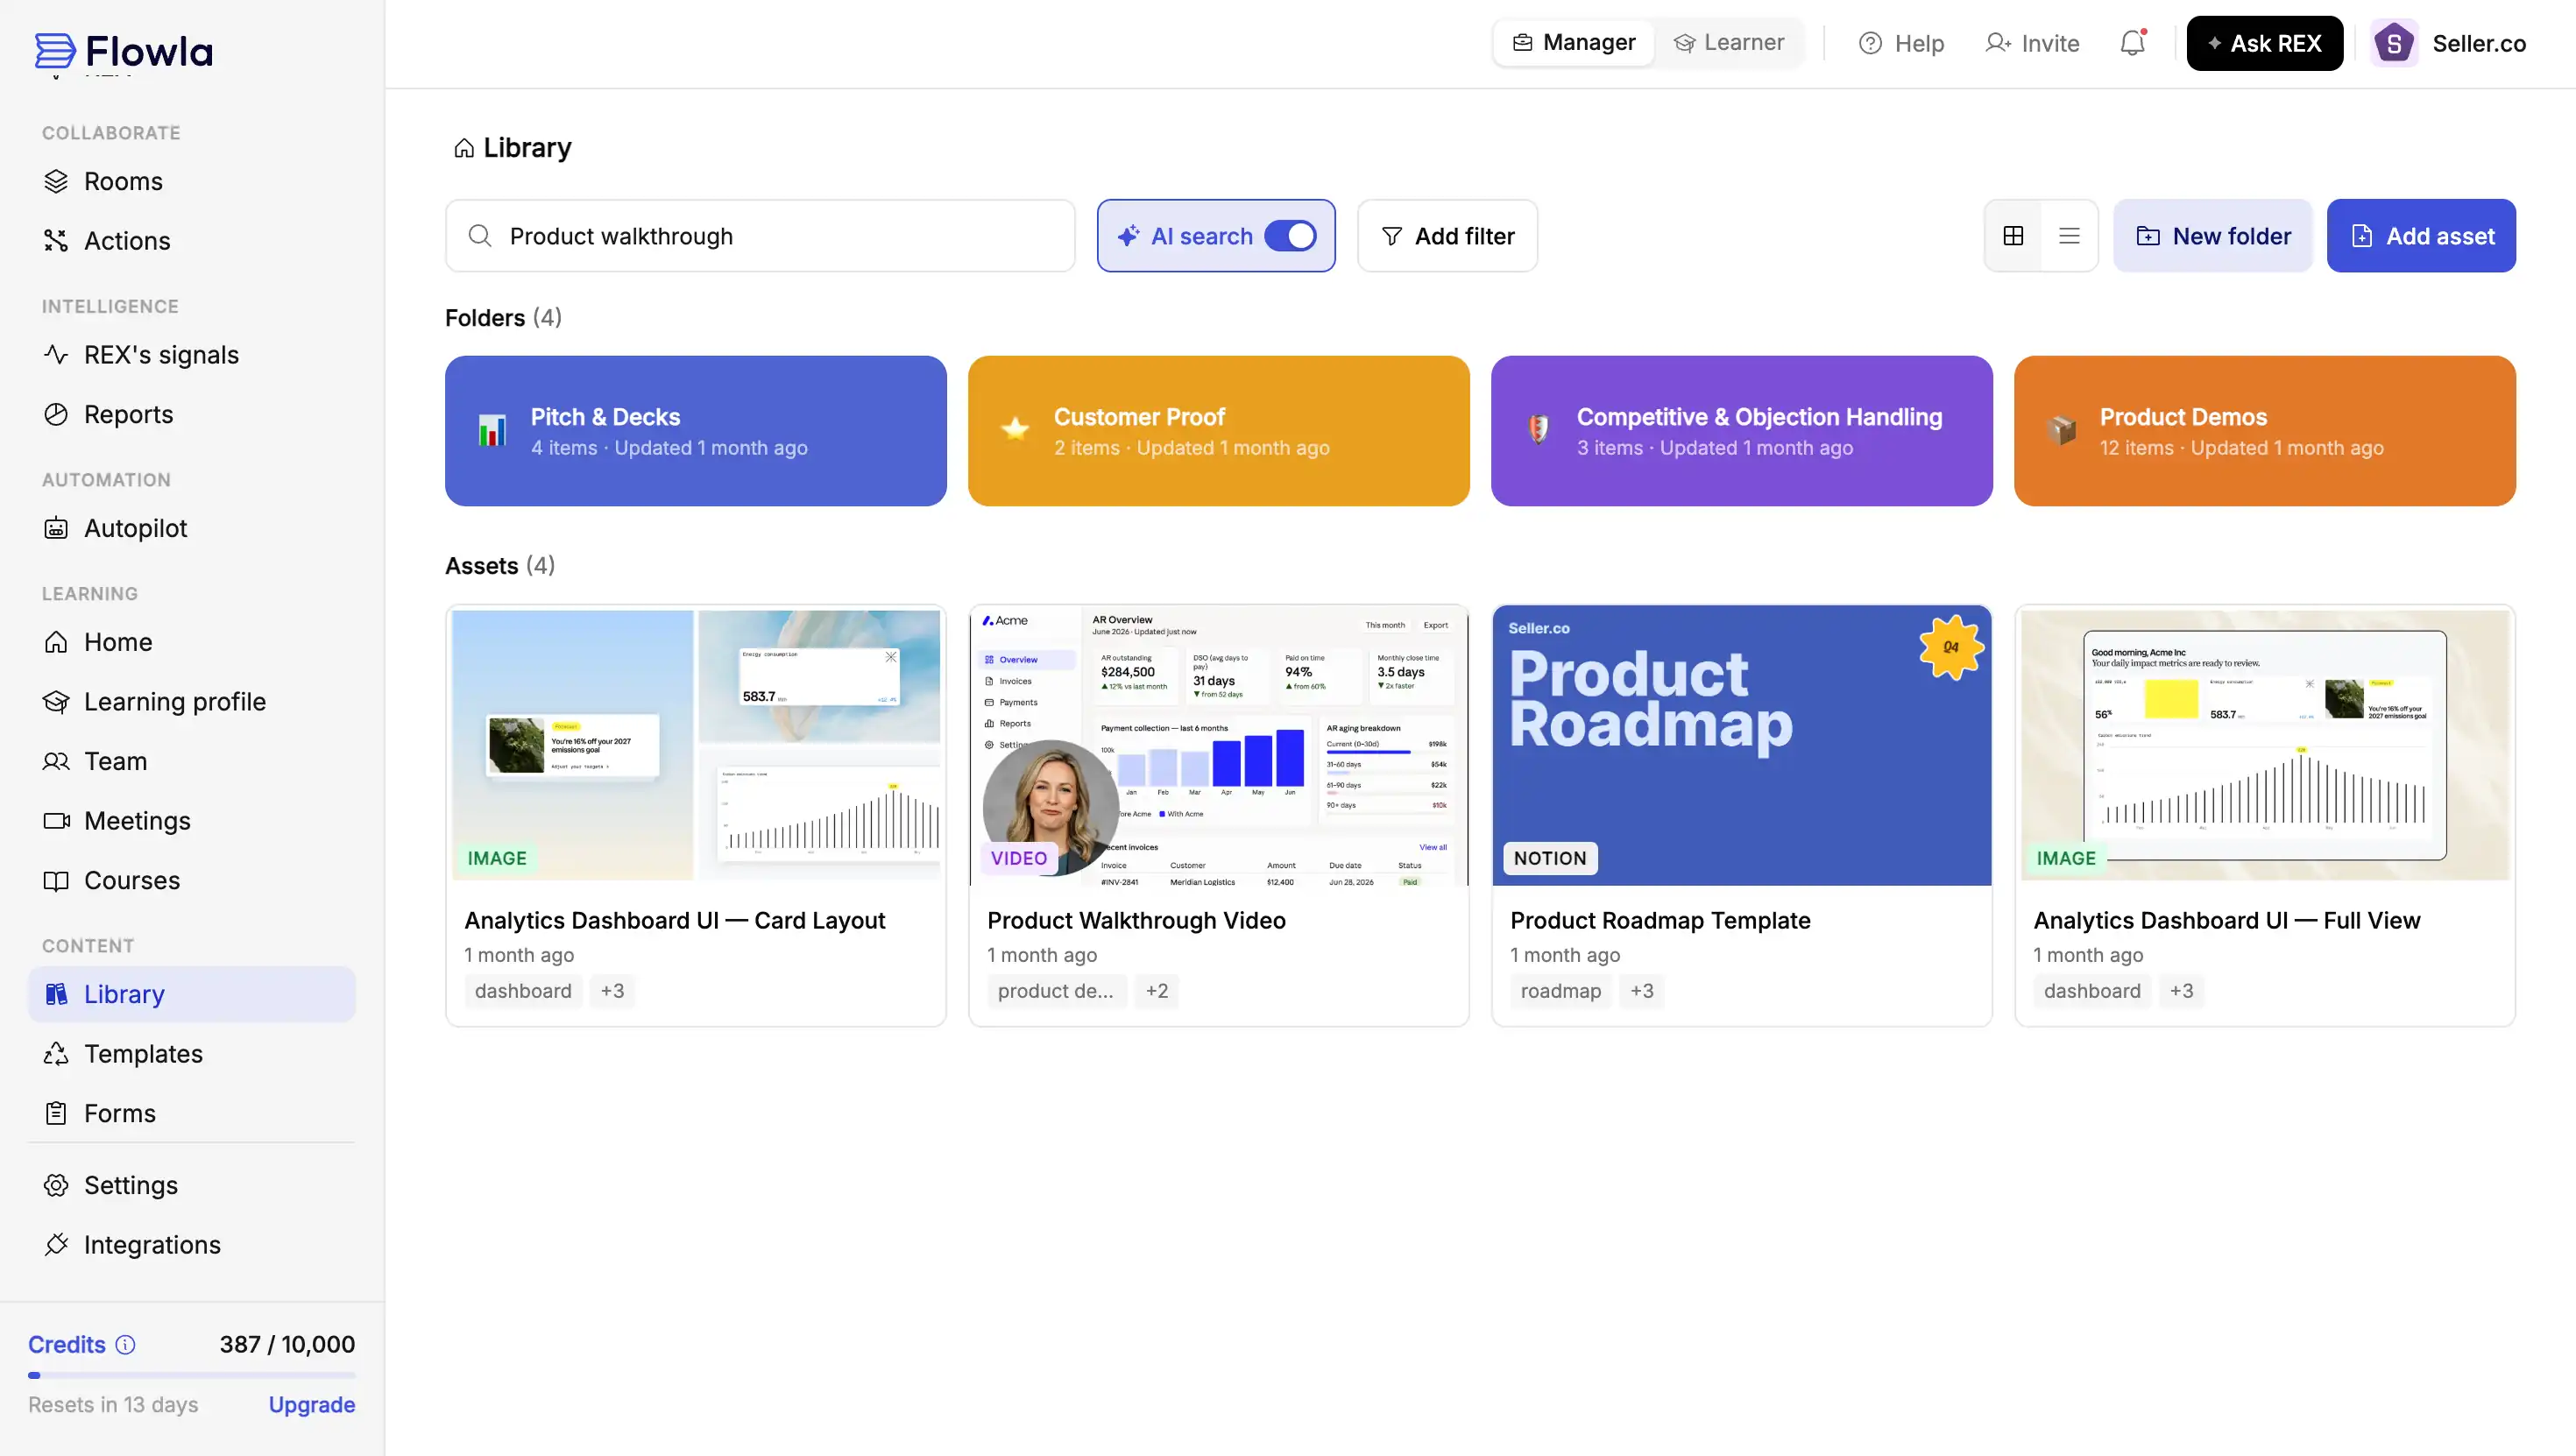Switch to list view layout

coord(2069,236)
